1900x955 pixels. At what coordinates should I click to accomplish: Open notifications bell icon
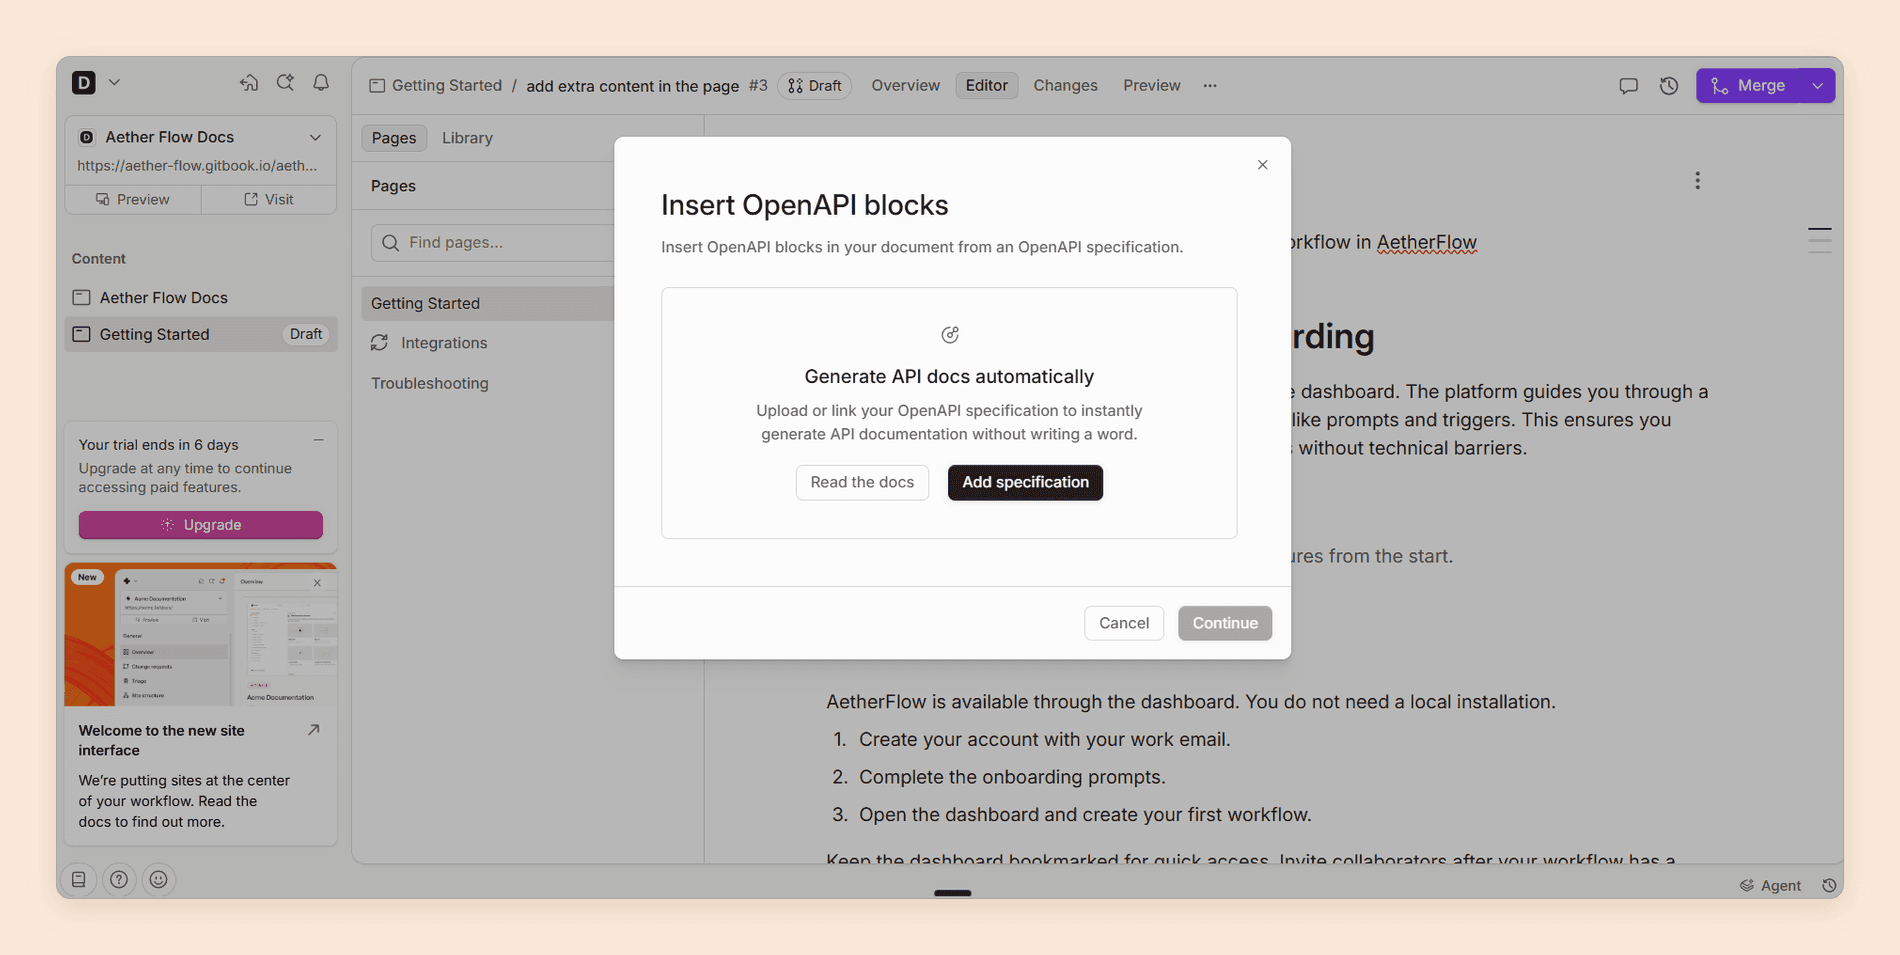pos(321,83)
